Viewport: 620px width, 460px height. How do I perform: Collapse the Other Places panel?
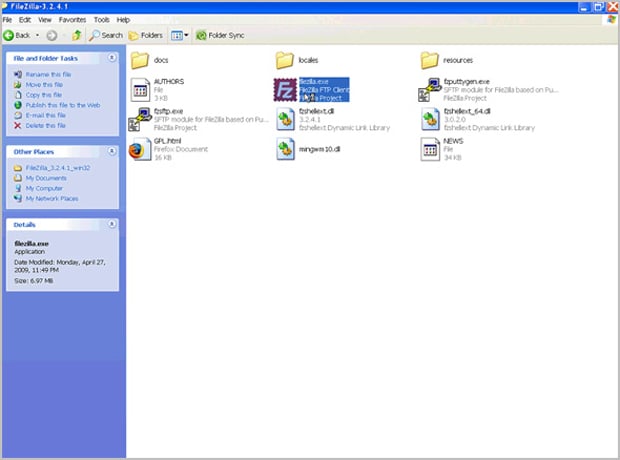tap(111, 151)
